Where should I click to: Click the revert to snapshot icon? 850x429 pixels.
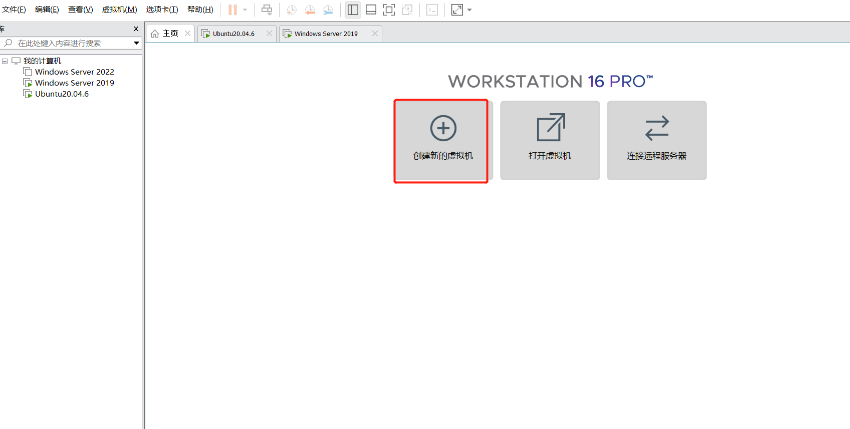point(310,10)
